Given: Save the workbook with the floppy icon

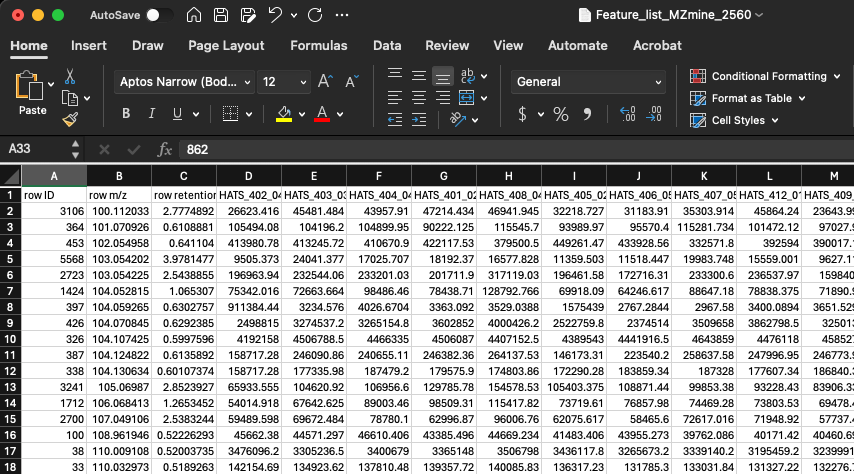Looking at the screenshot, I should click(x=221, y=15).
